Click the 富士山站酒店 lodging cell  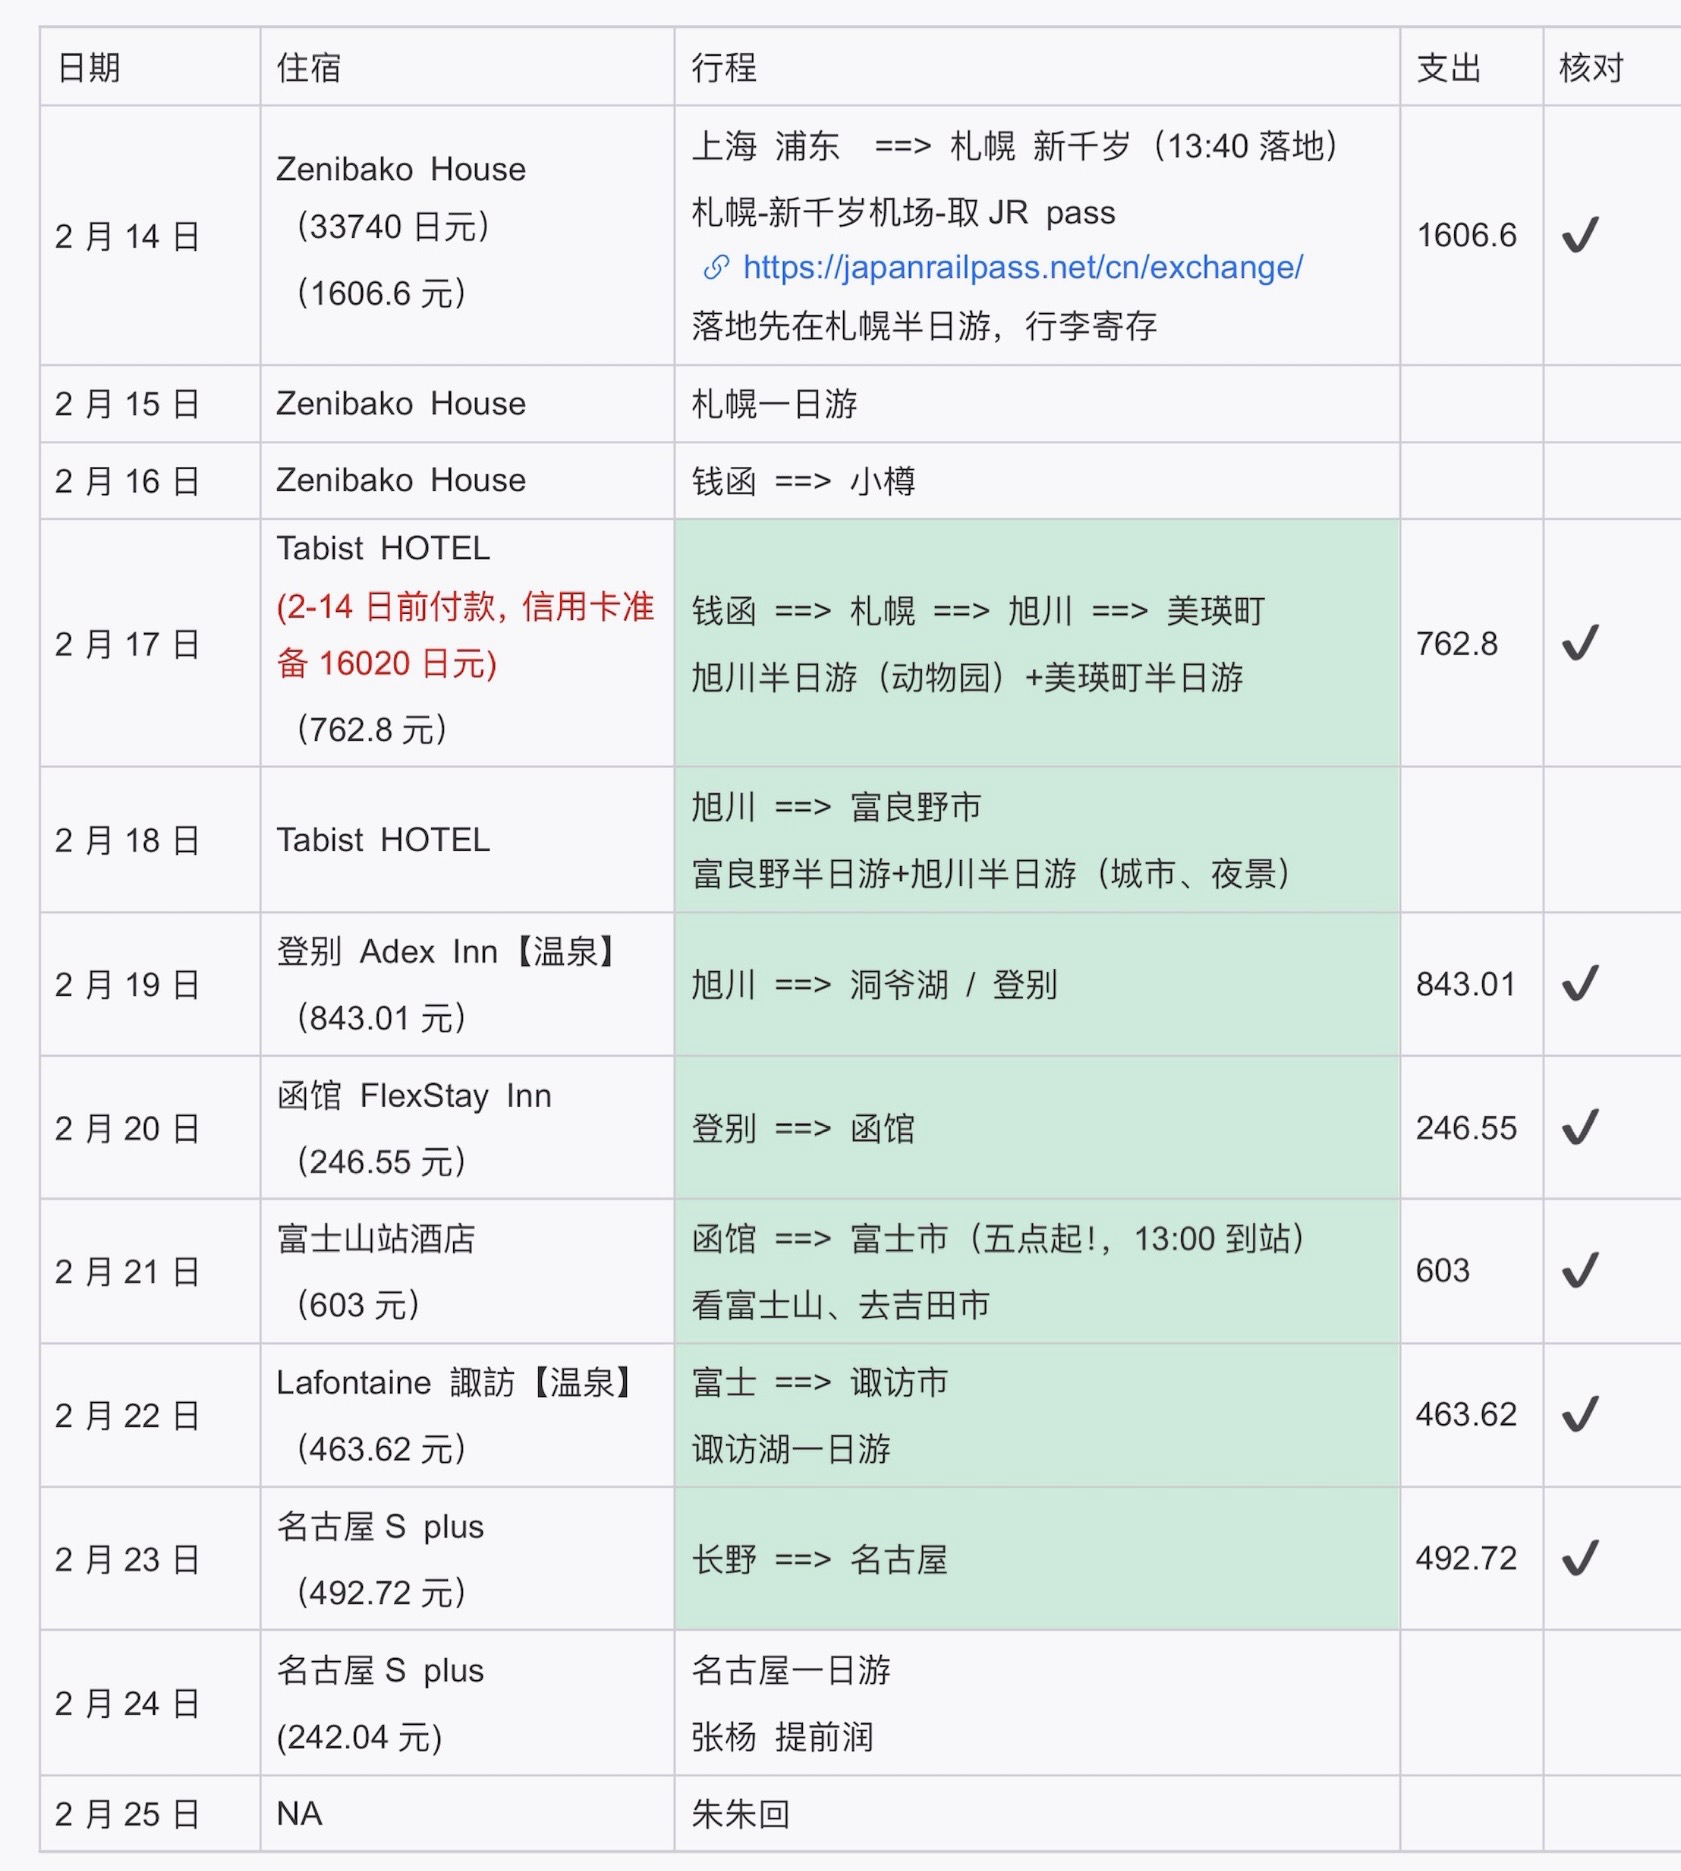click(376, 1240)
